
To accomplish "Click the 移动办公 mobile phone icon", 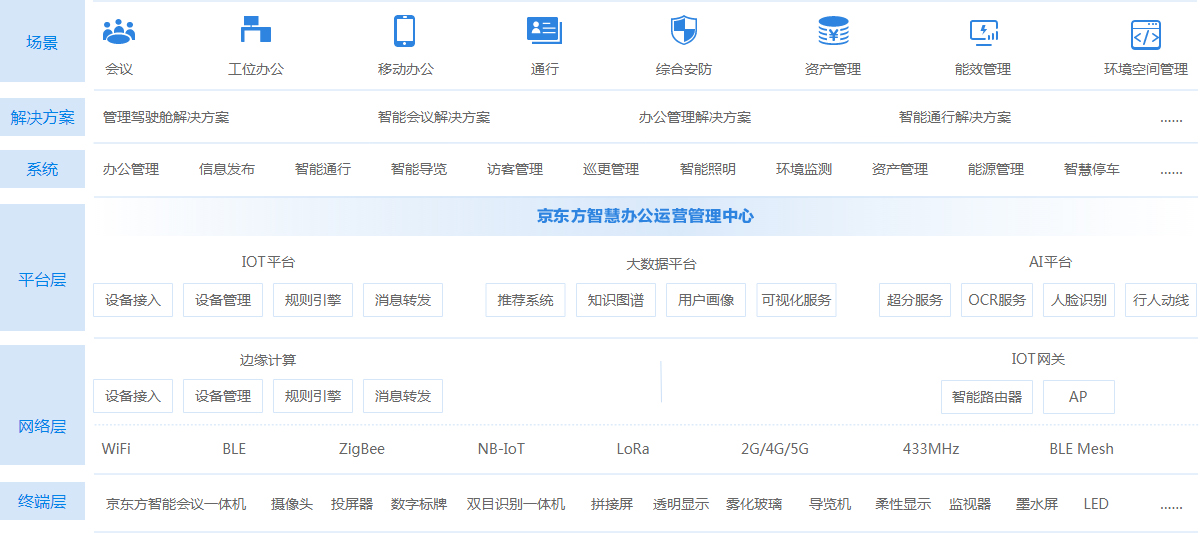I will tap(404, 31).
